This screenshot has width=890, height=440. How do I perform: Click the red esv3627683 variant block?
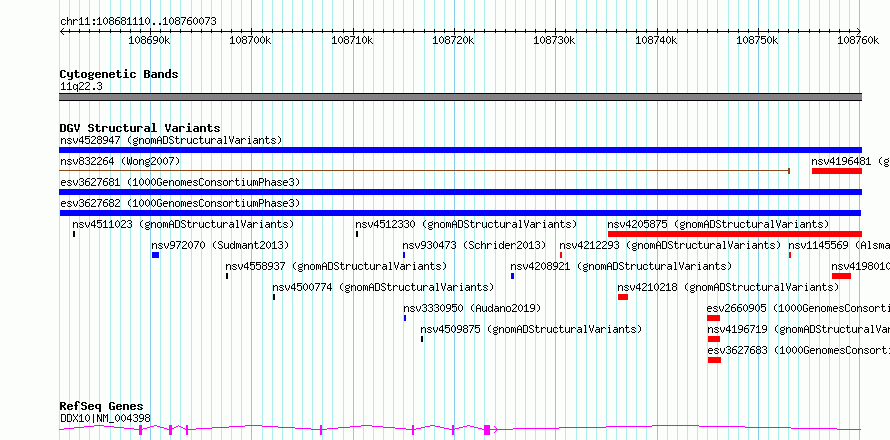coord(714,360)
